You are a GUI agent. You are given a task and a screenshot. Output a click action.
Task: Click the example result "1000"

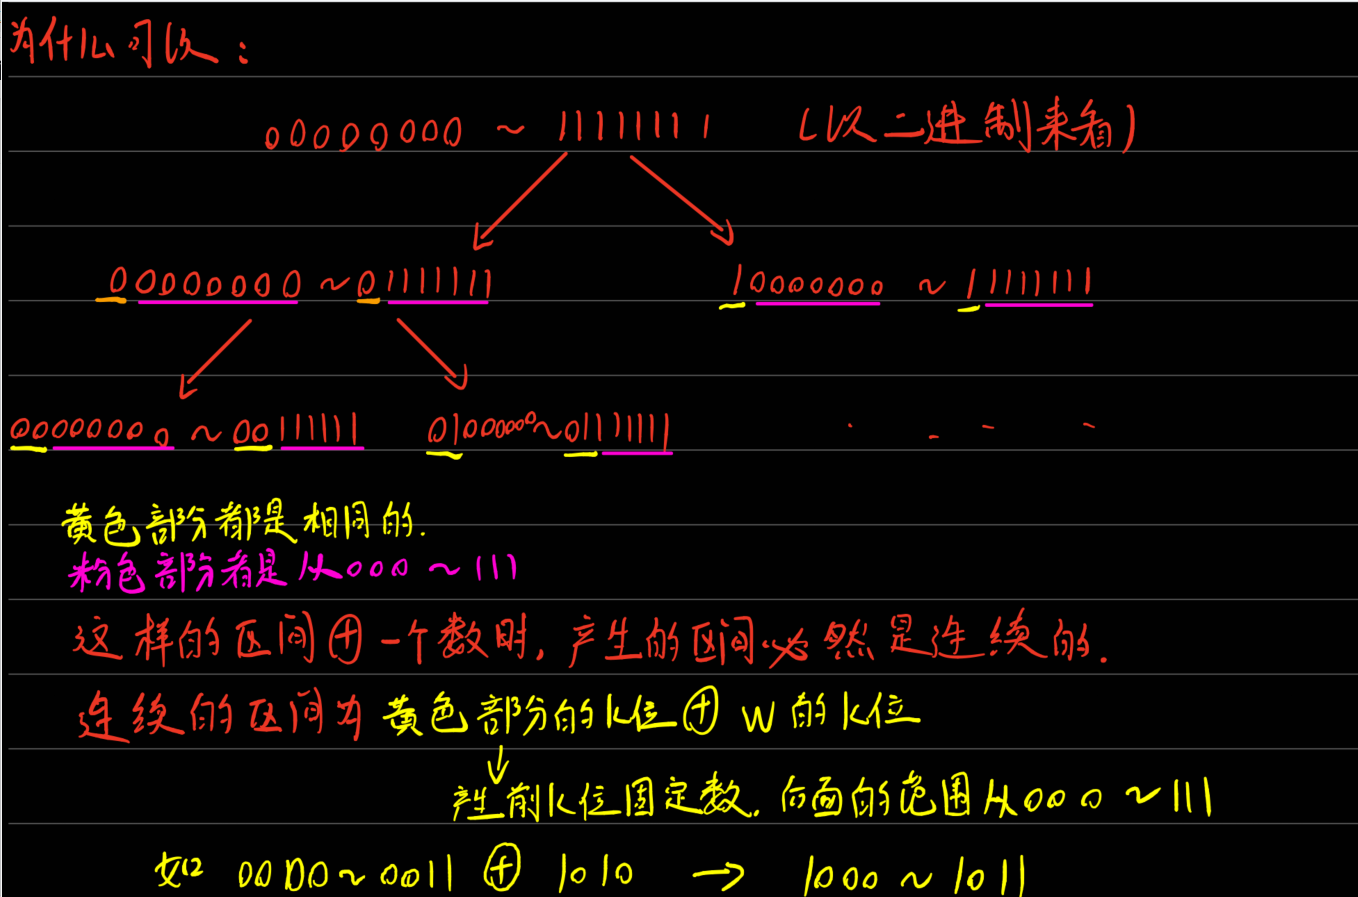[842, 877]
